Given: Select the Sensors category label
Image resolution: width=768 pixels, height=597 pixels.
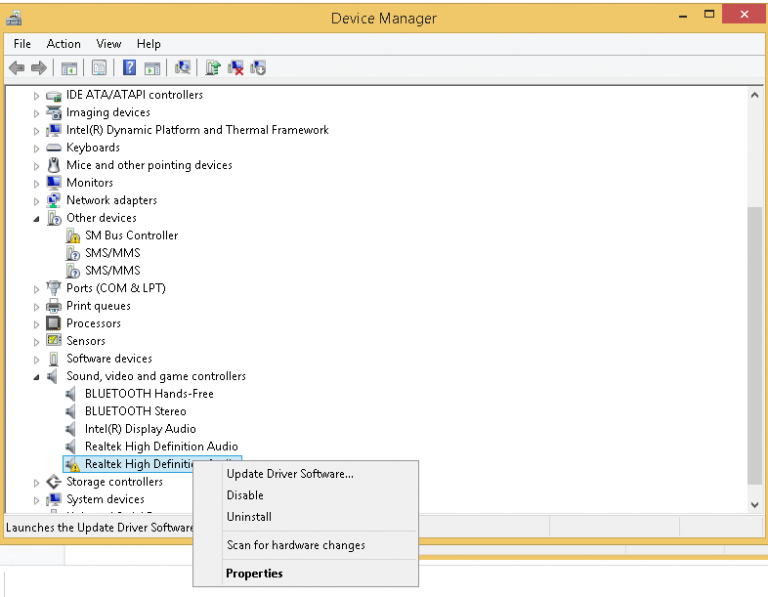Looking at the screenshot, I should pyautogui.click(x=86, y=341).
